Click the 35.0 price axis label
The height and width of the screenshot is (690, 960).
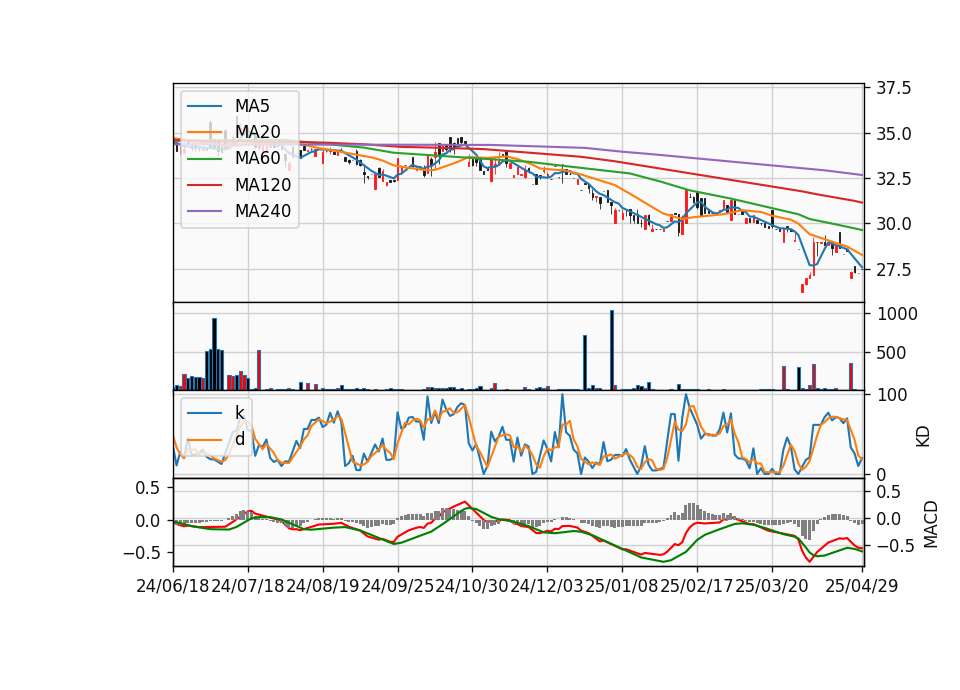pyautogui.click(x=893, y=133)
